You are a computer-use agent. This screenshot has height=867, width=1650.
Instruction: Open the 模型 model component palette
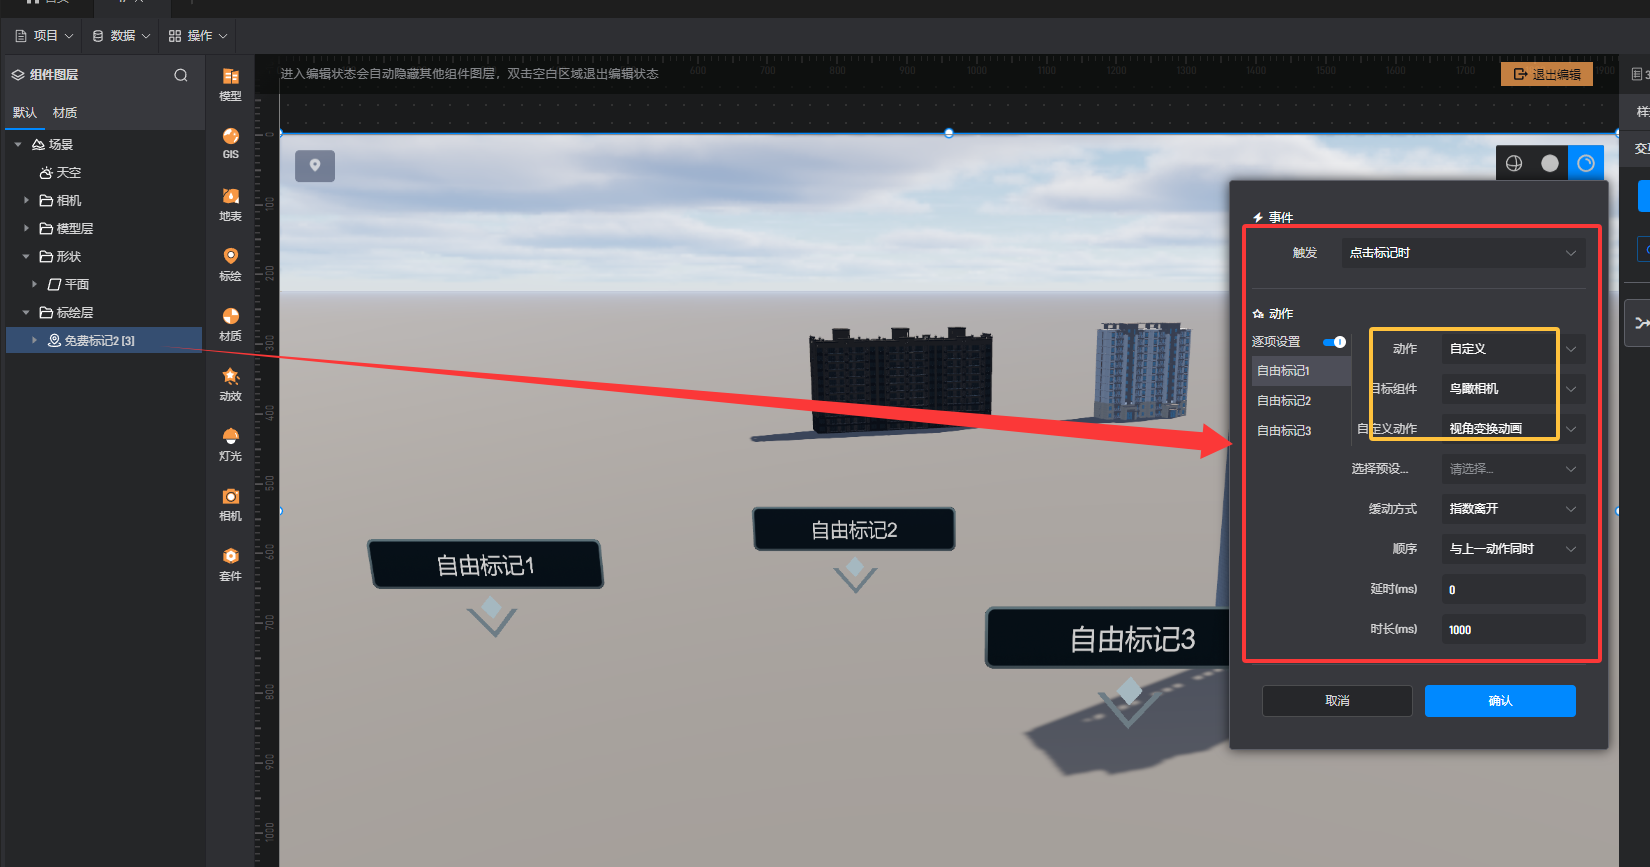pos(230,85)
